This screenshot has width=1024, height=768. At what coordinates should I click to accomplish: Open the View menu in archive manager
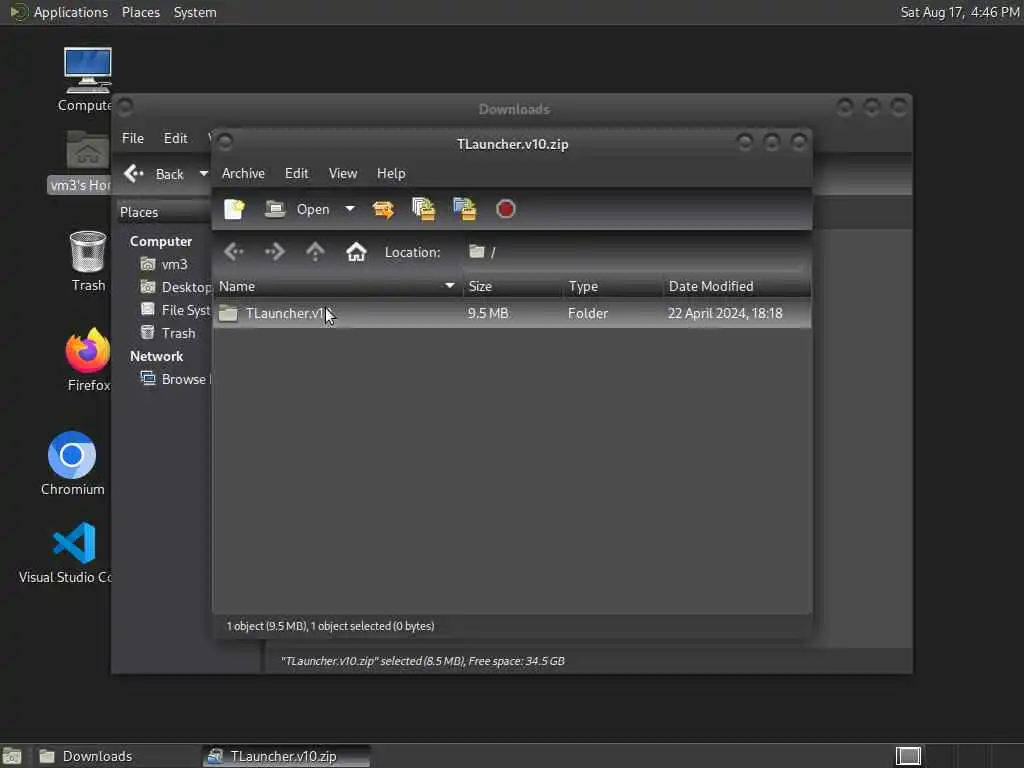pos(343,173)
